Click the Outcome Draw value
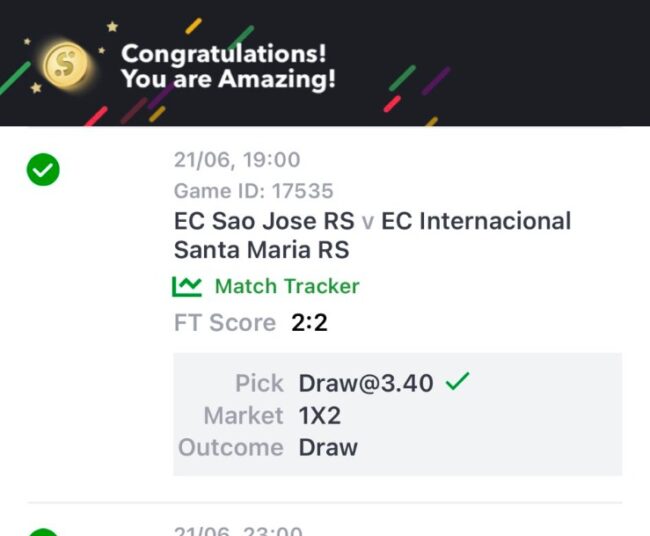This screenshot has height=536, width=650. click(328, 448)
